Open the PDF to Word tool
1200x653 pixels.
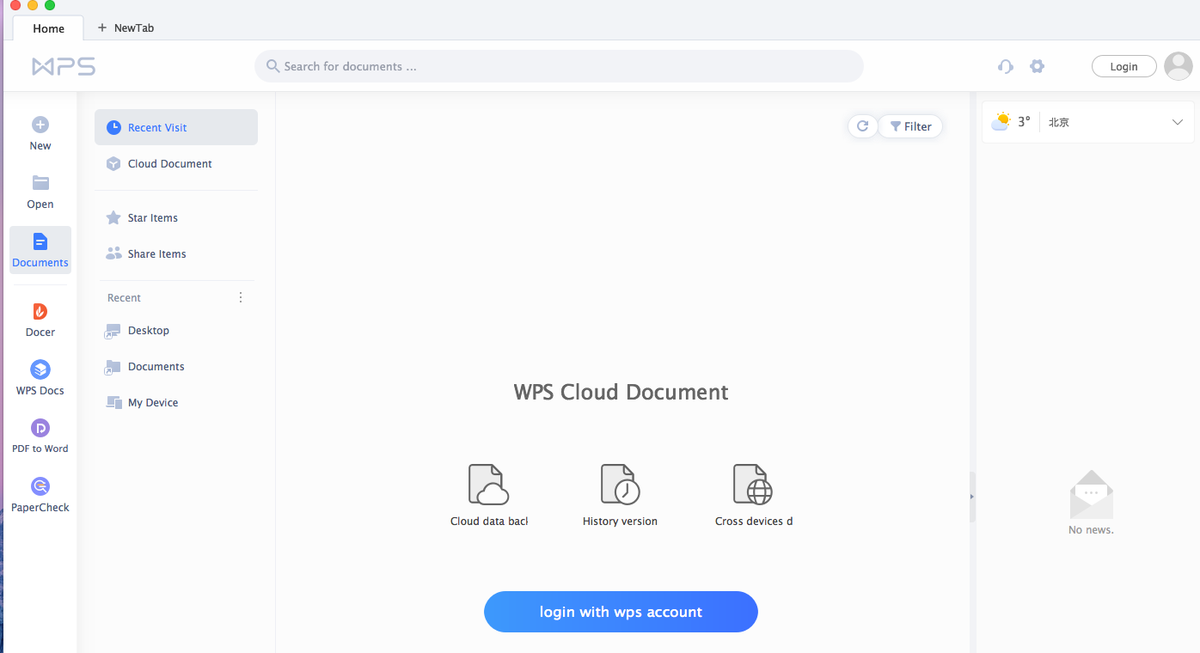click(x=40, y=428)
